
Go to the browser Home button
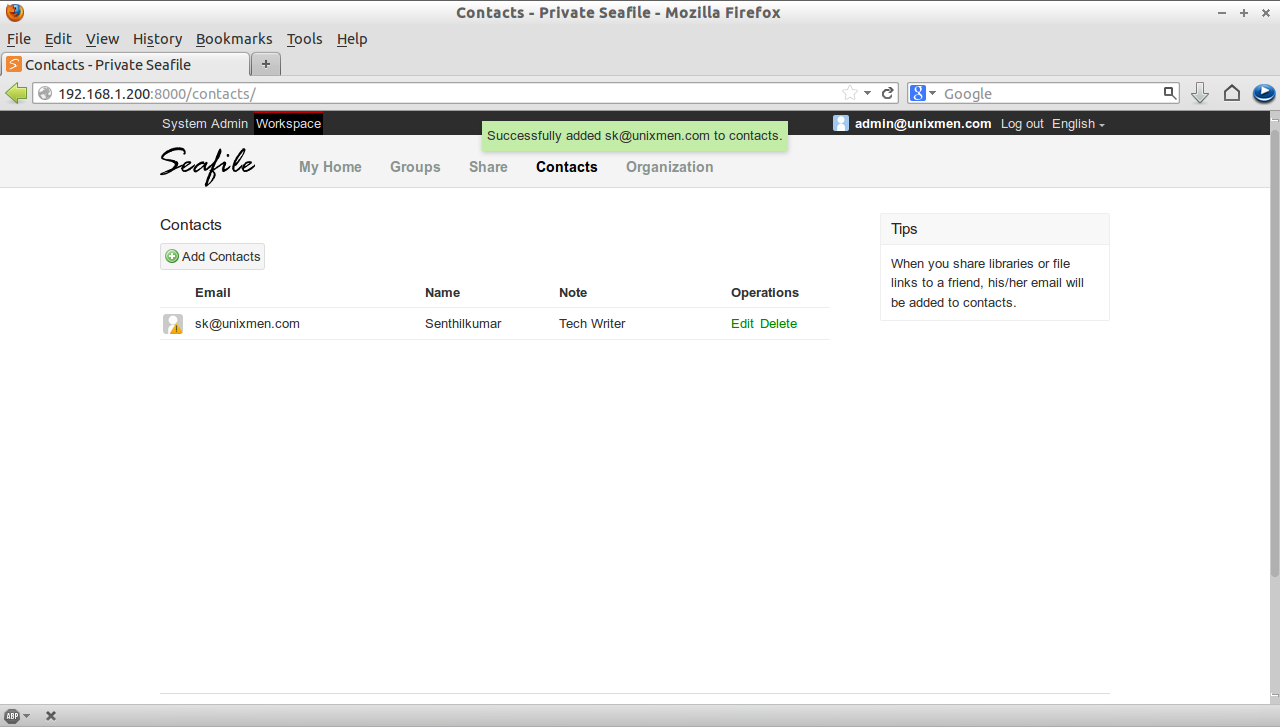point(1232,93)
